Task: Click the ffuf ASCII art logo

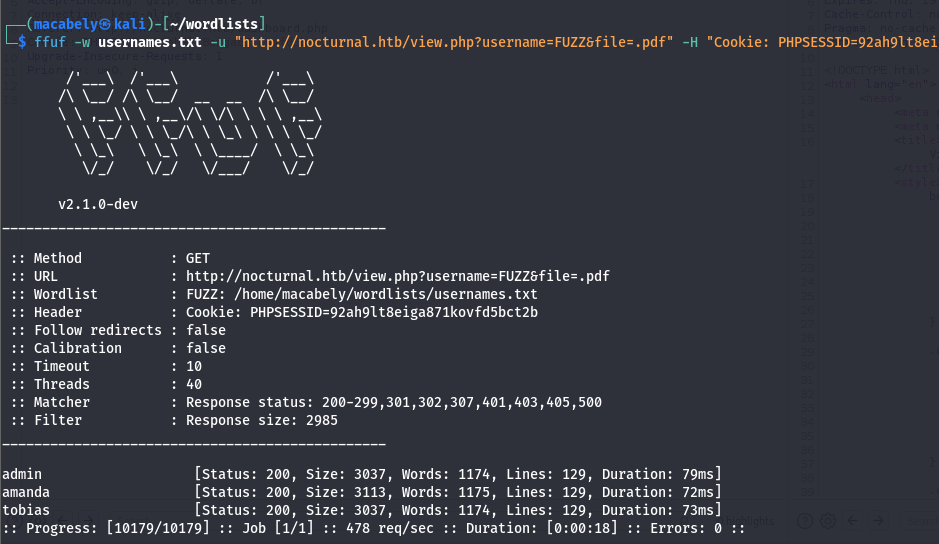Action: (190, 125)
